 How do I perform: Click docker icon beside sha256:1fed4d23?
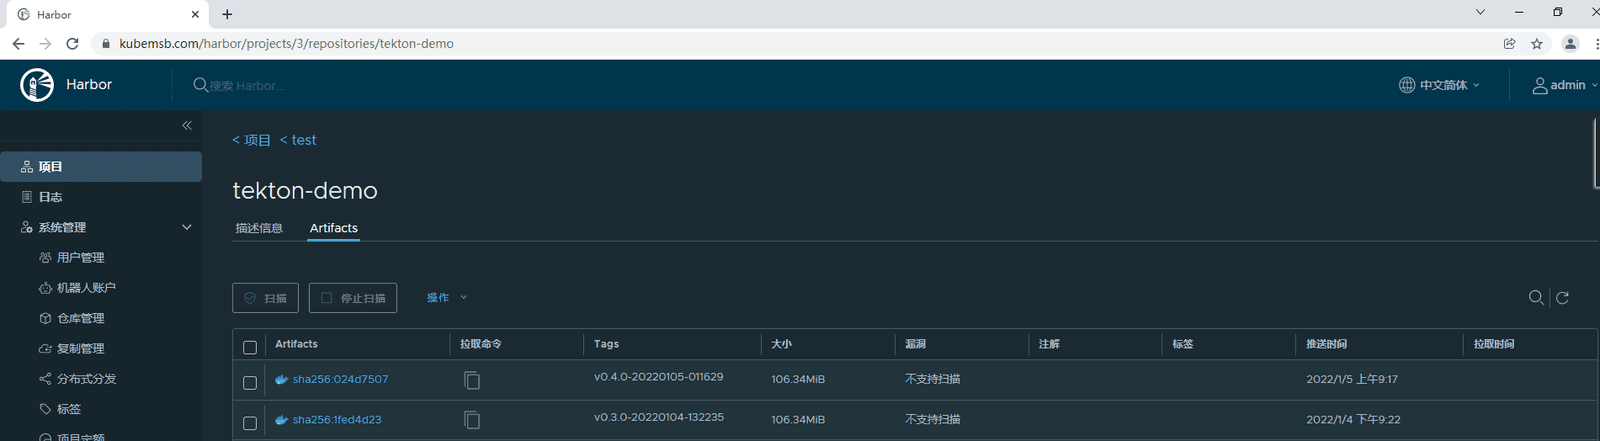[x=282, y=420]
